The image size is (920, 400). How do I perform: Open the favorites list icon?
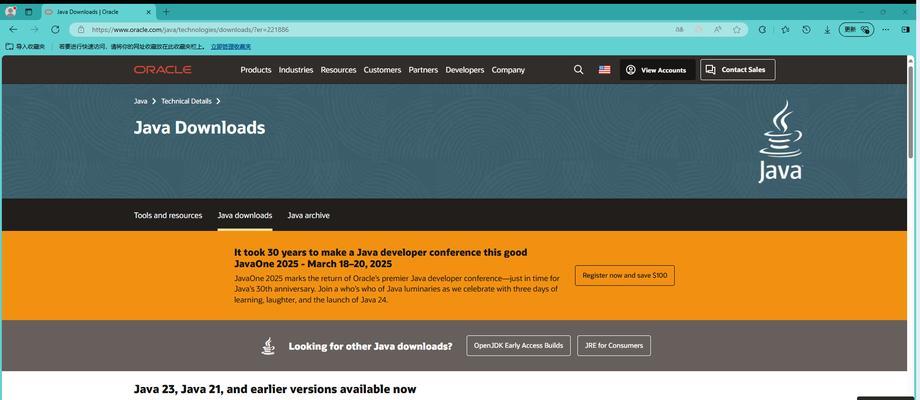click(785, 29)
